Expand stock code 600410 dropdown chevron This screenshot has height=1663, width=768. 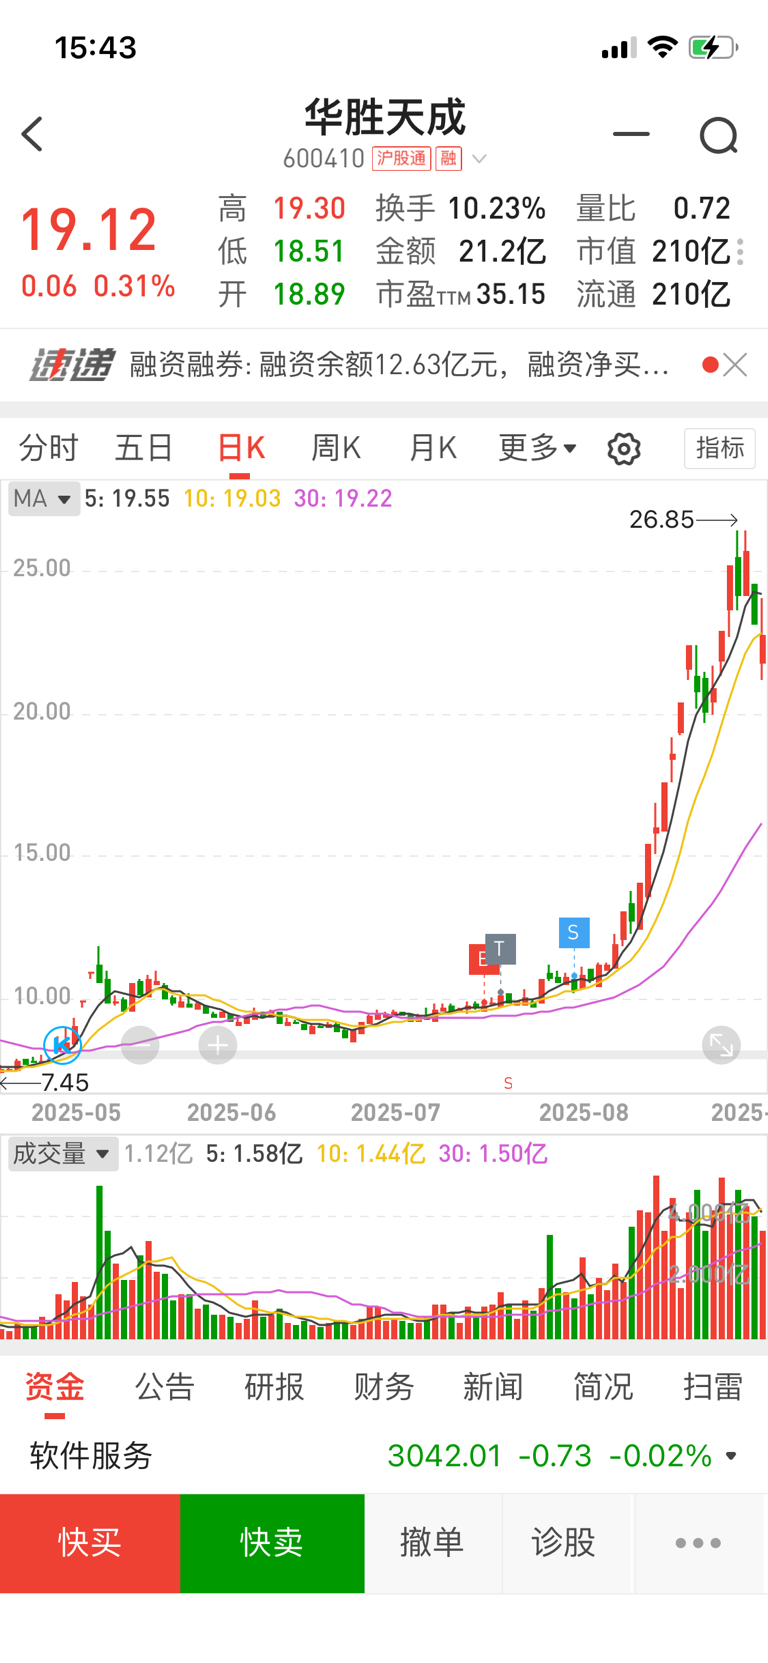tap(480, 159)
